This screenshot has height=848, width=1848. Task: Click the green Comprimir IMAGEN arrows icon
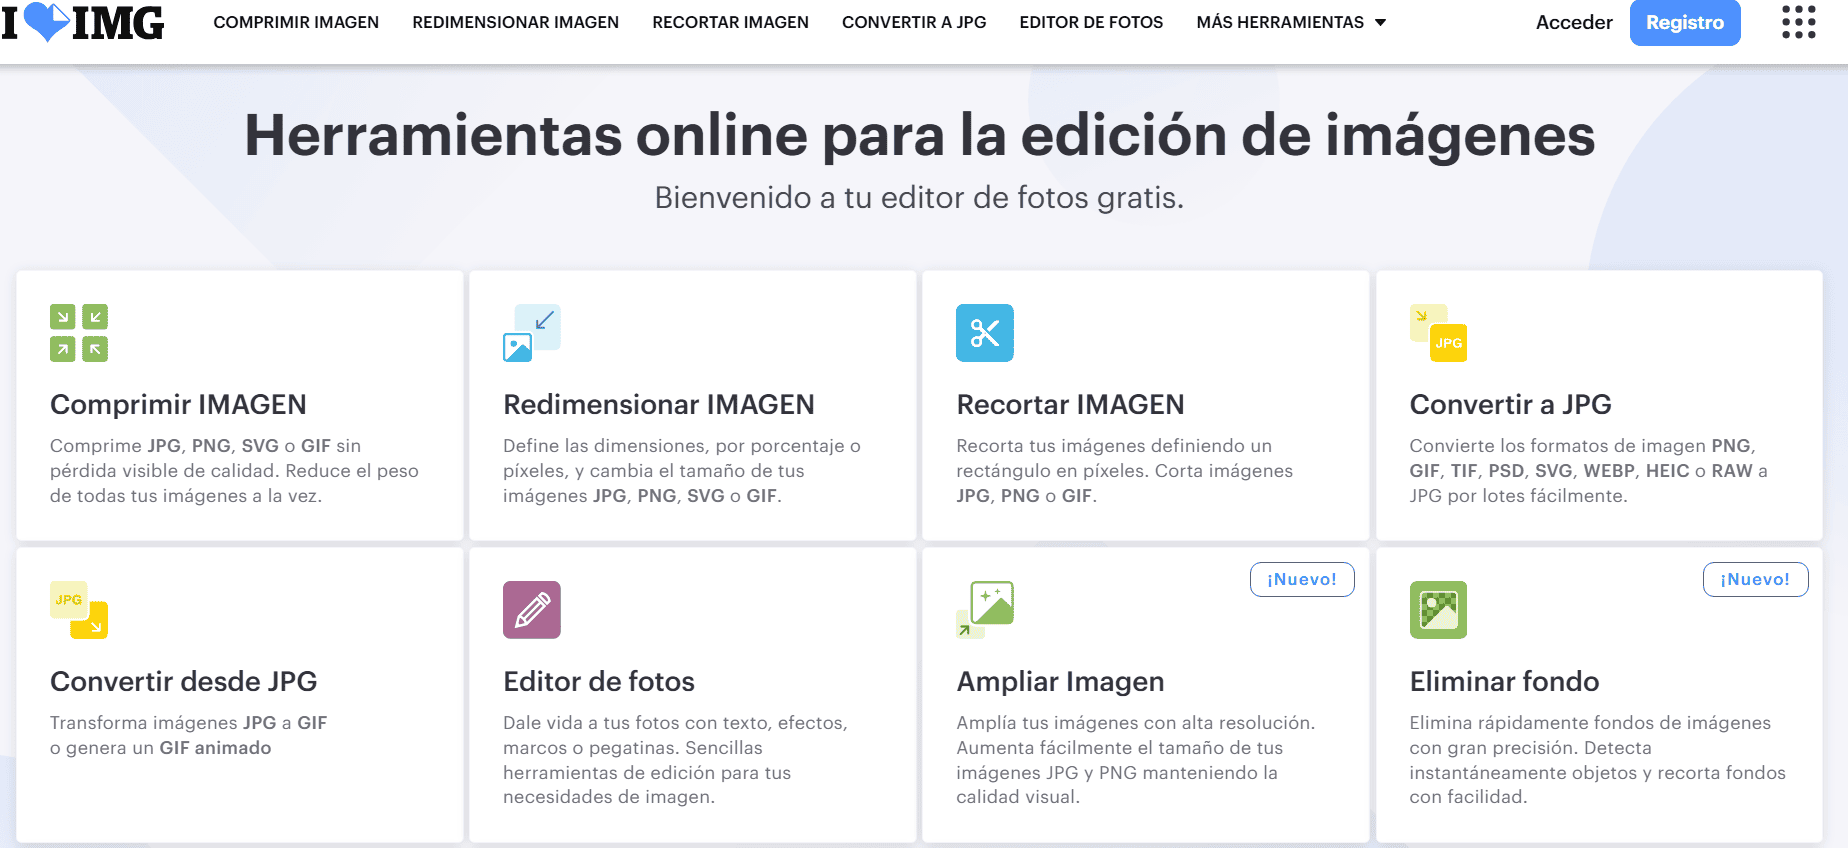point(79,333)
